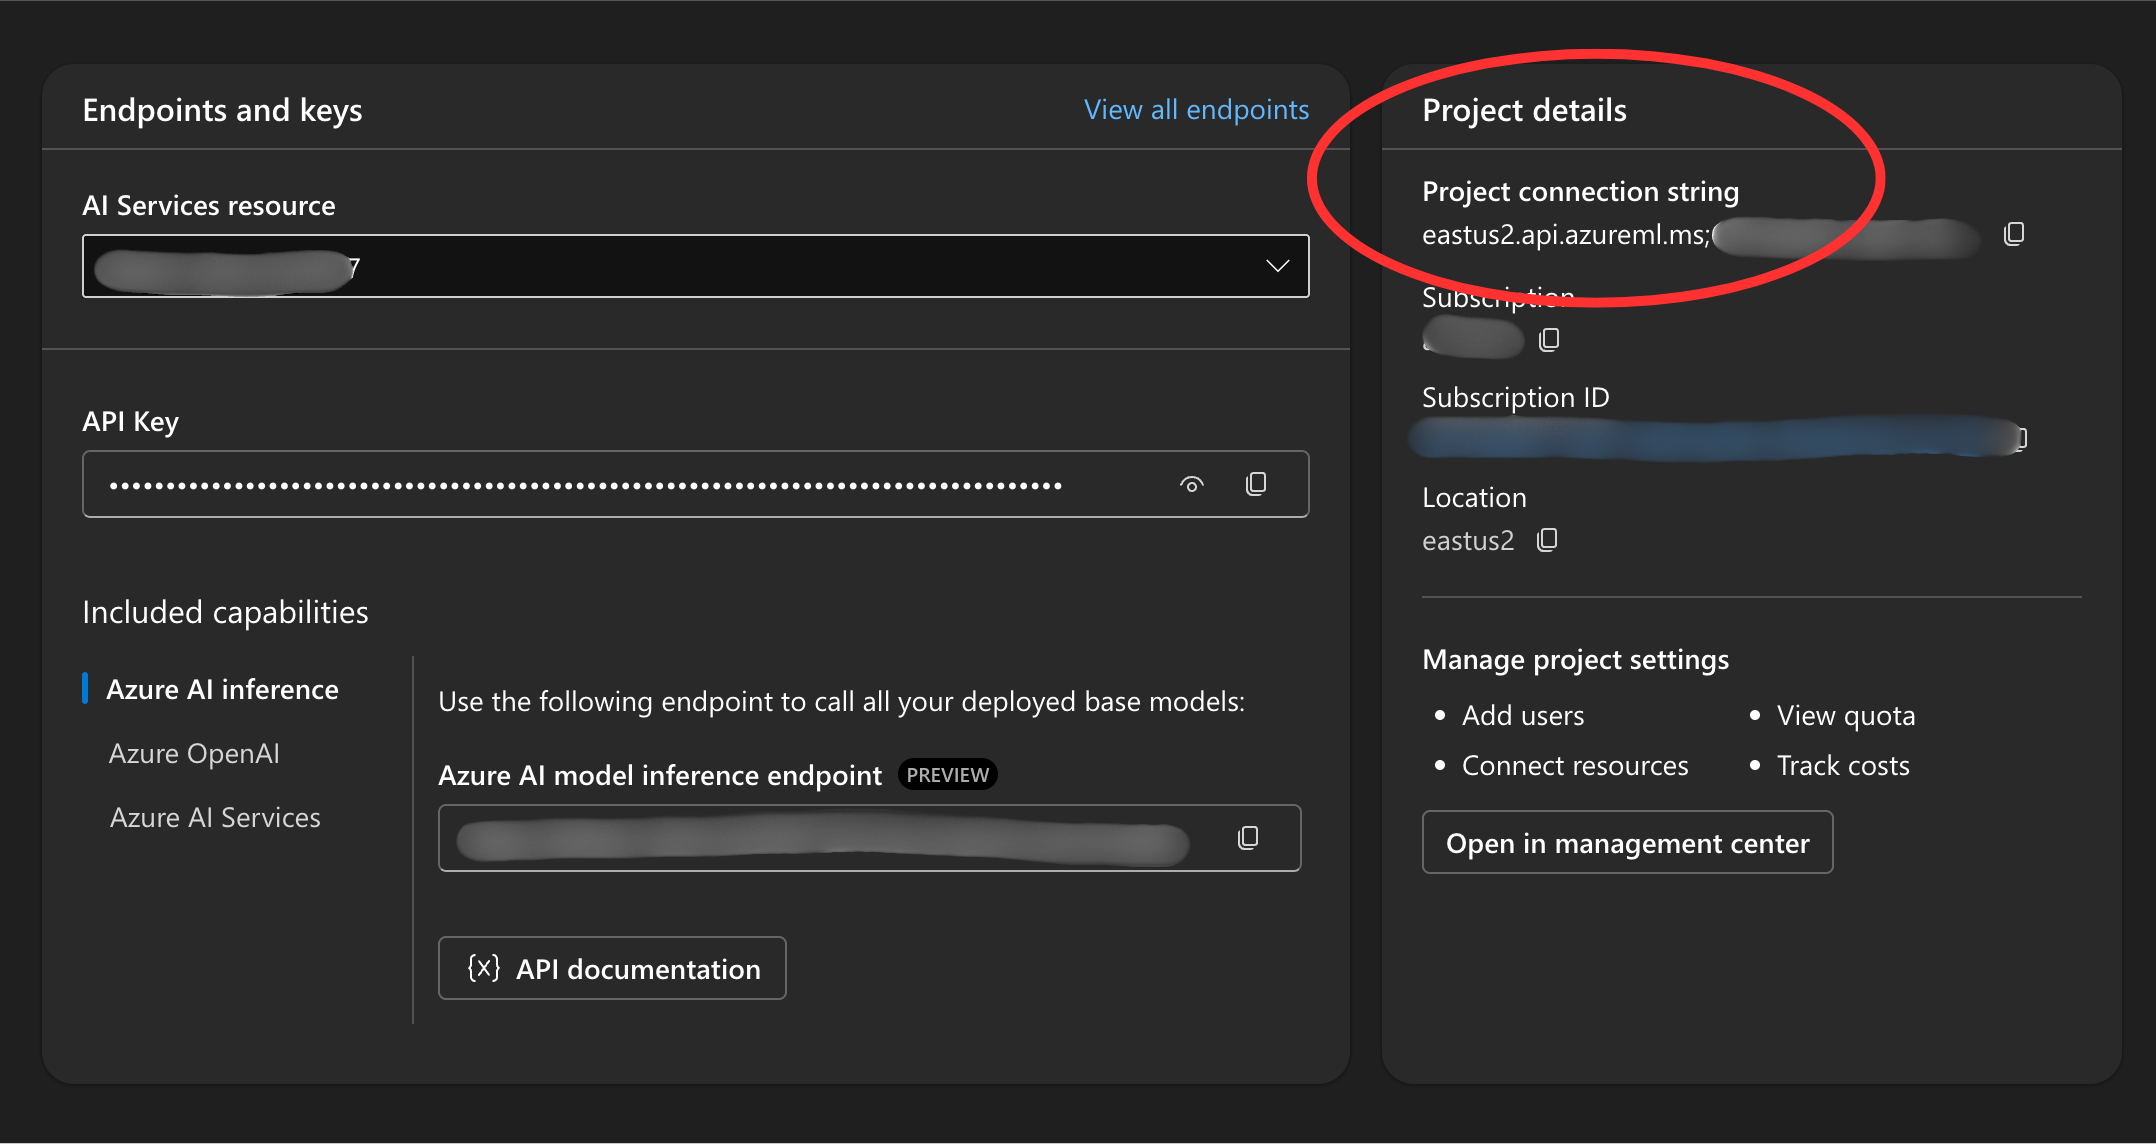
Task: Copy the API Key to clipboard
Action: (1256, 484)
